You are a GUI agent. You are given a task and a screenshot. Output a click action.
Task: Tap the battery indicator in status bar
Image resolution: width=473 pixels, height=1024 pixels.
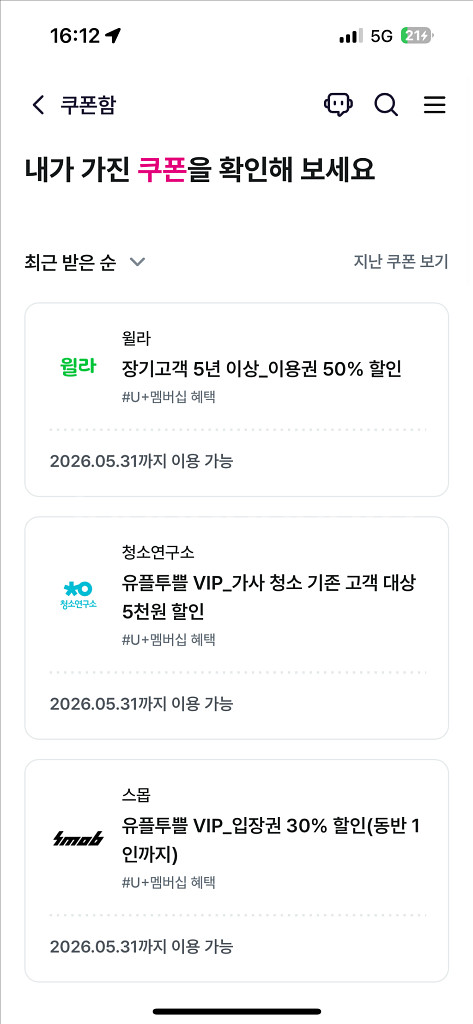tap(417, 36)
